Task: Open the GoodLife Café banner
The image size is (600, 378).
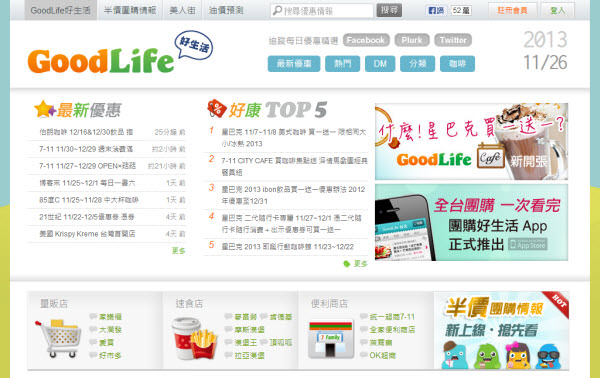Action: 471,142
